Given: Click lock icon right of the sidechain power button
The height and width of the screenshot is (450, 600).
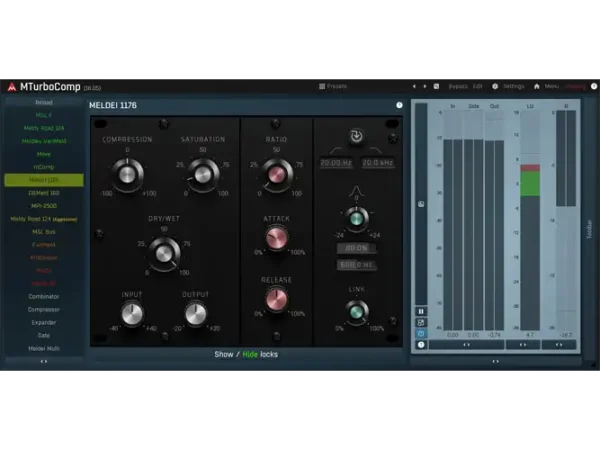Looking at the screenshot, I should click(393, 139).
